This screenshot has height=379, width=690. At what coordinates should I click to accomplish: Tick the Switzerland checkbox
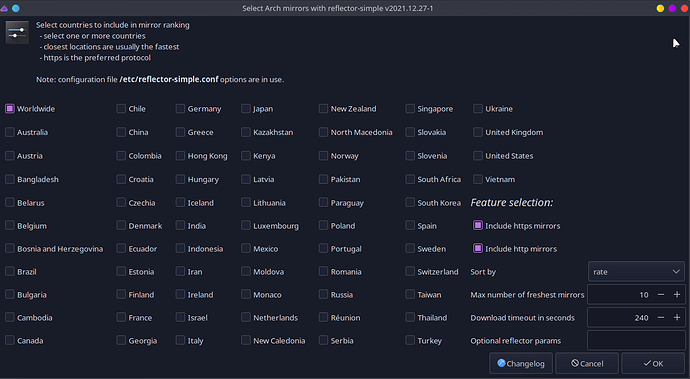(x=410, y=271)
